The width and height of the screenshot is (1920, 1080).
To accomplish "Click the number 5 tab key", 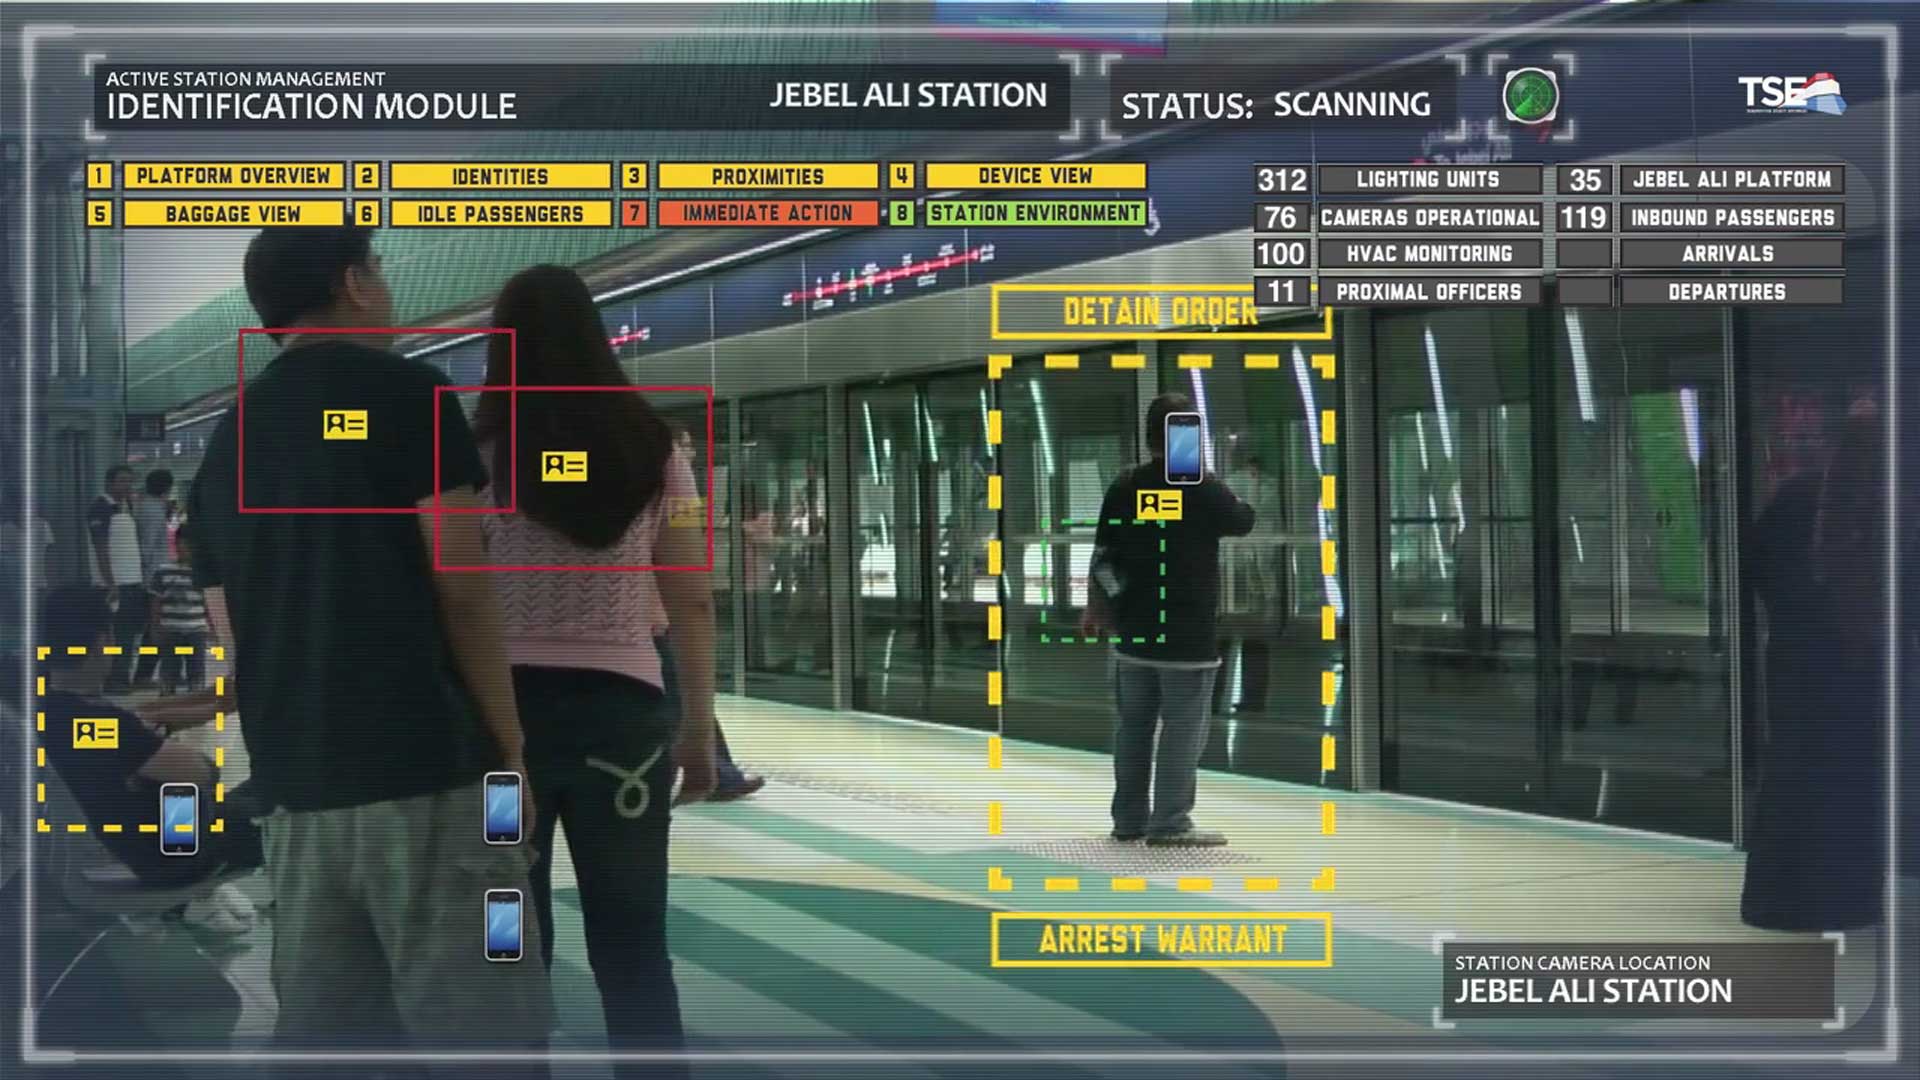I will [x=99, y=214].
